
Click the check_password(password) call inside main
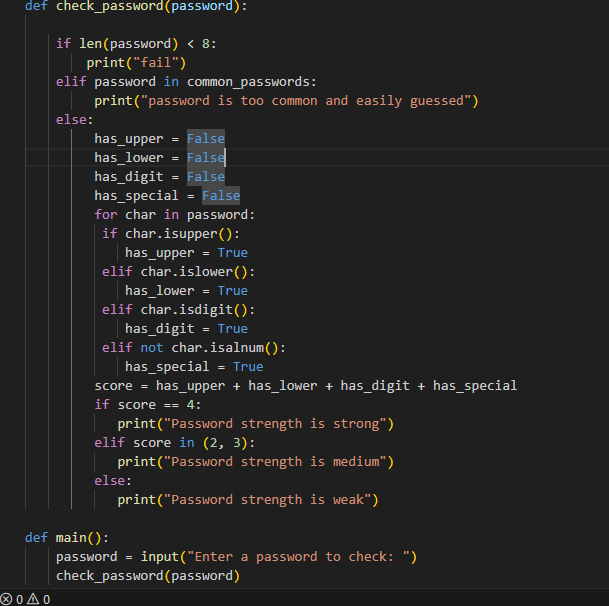point(148,576)
